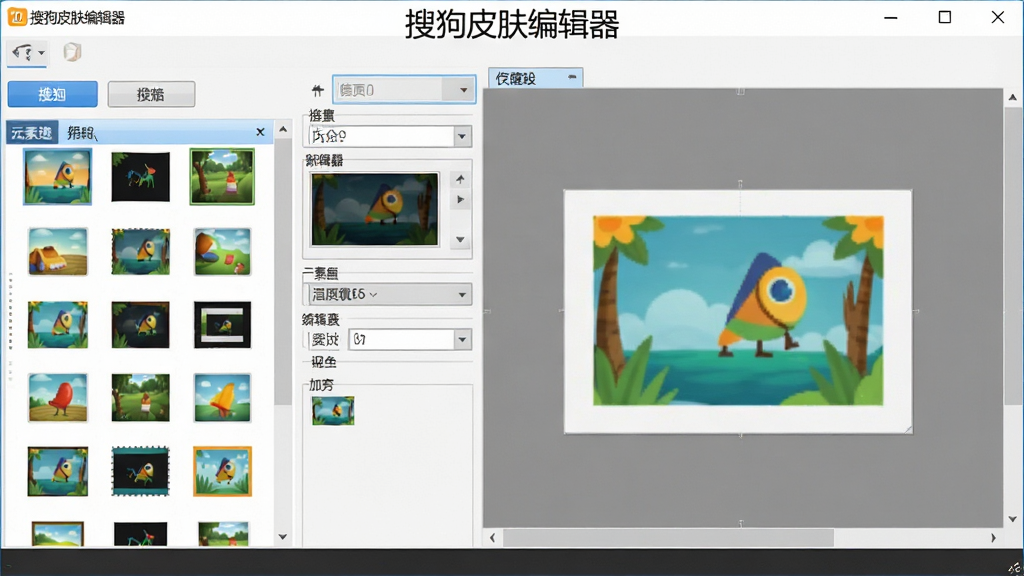
Task: Click the bird artwork on the canvas
Action: tap(738, 311)
